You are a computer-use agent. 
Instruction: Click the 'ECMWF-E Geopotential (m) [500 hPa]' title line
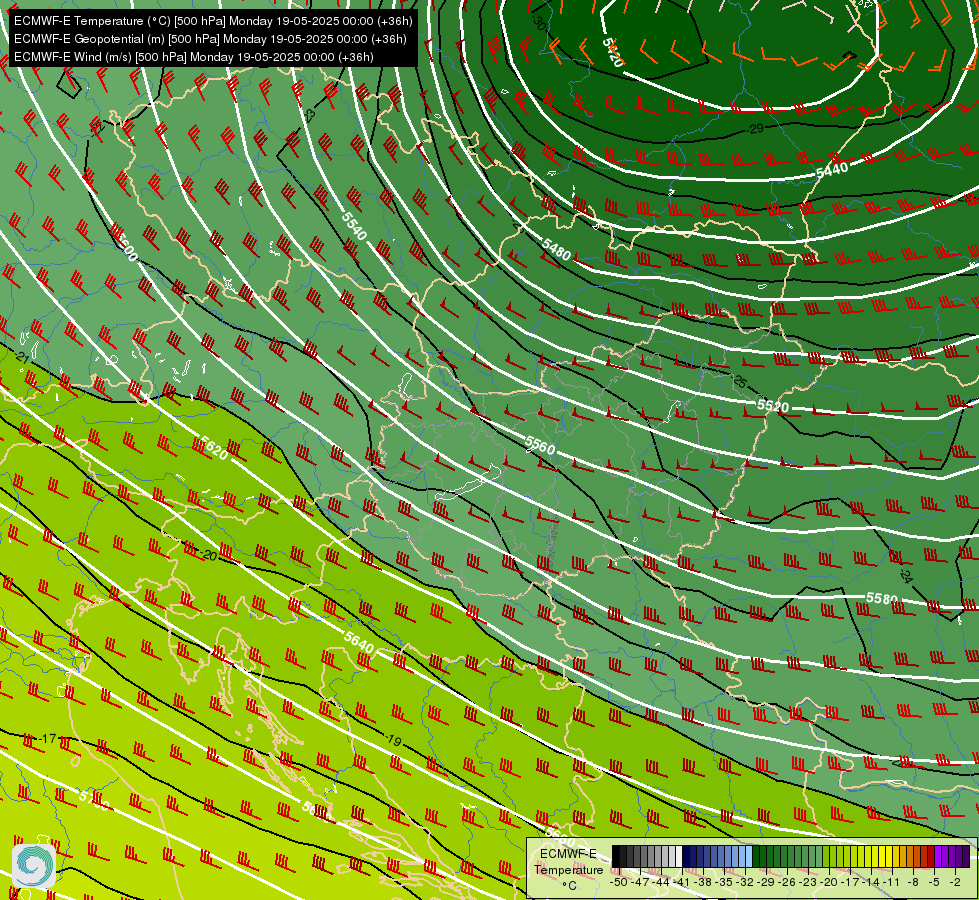point(210,39)
